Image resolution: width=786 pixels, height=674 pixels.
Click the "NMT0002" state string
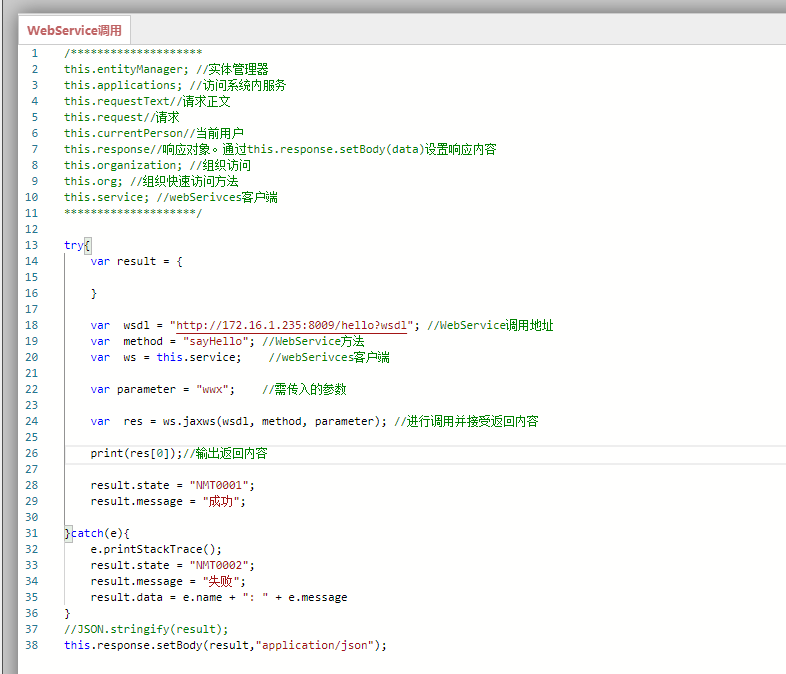pyautogui.click(x=219, y=565)
